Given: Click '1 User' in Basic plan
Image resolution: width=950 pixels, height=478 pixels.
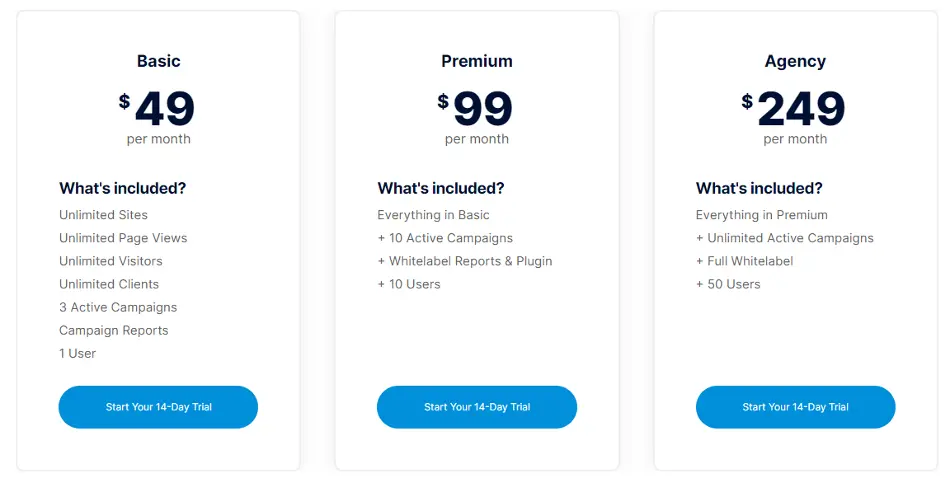Looking at the screenshot, I should [x=78, y=353].
